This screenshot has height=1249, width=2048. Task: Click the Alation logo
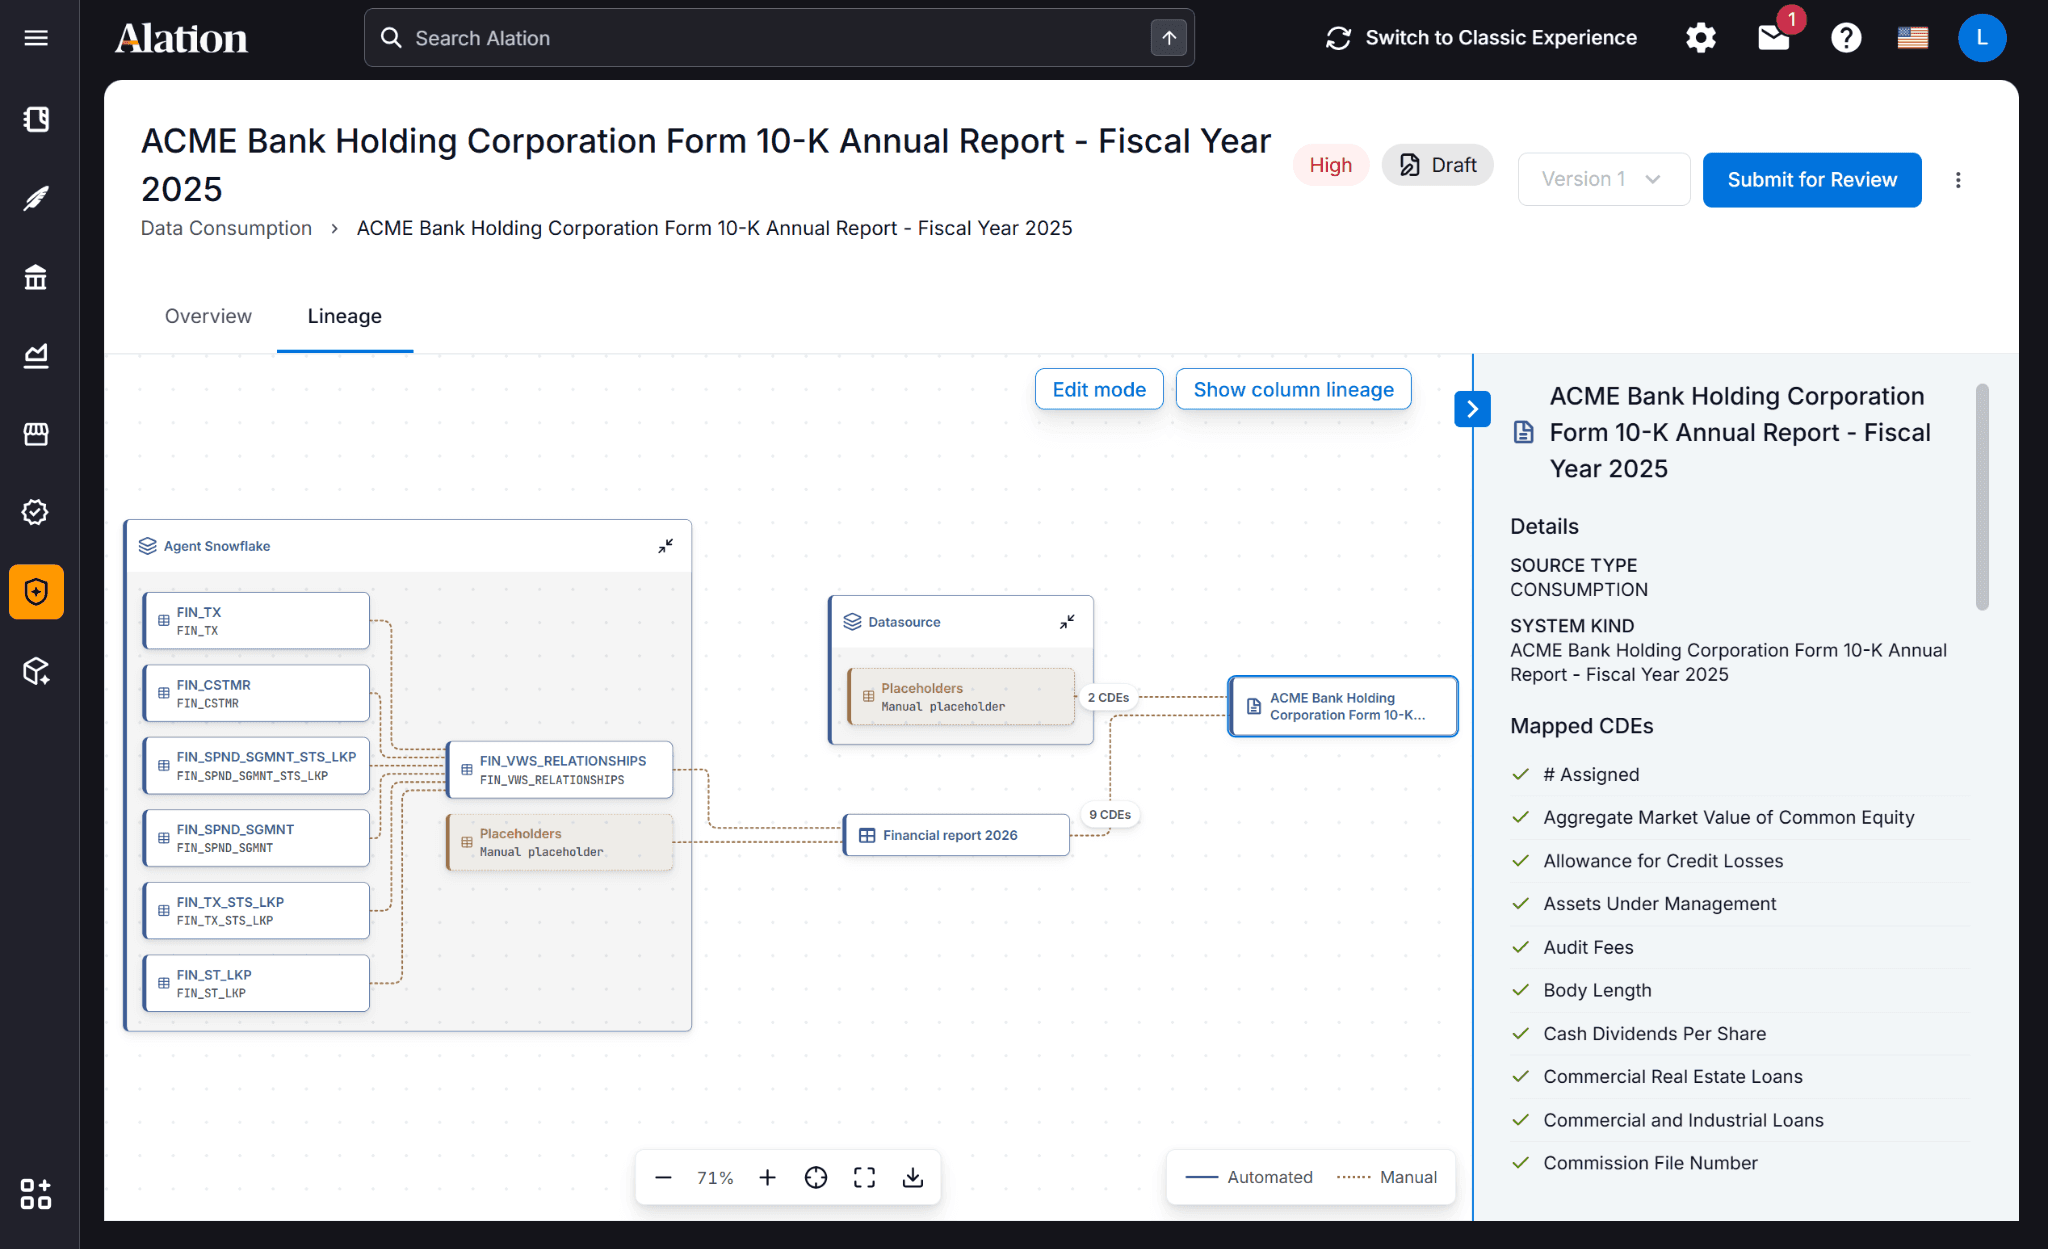point(181,38)
